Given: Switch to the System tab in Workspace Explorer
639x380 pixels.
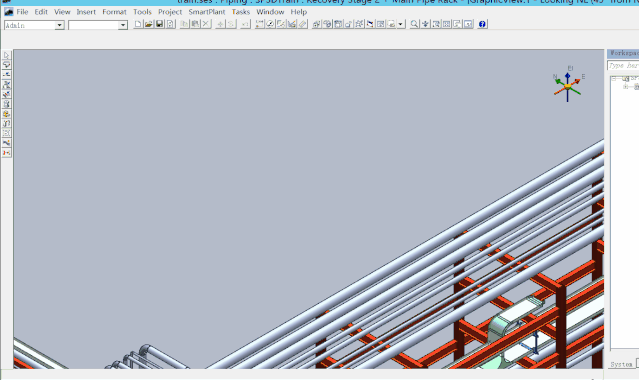Looking at the screenshot, I should (621, 364).
